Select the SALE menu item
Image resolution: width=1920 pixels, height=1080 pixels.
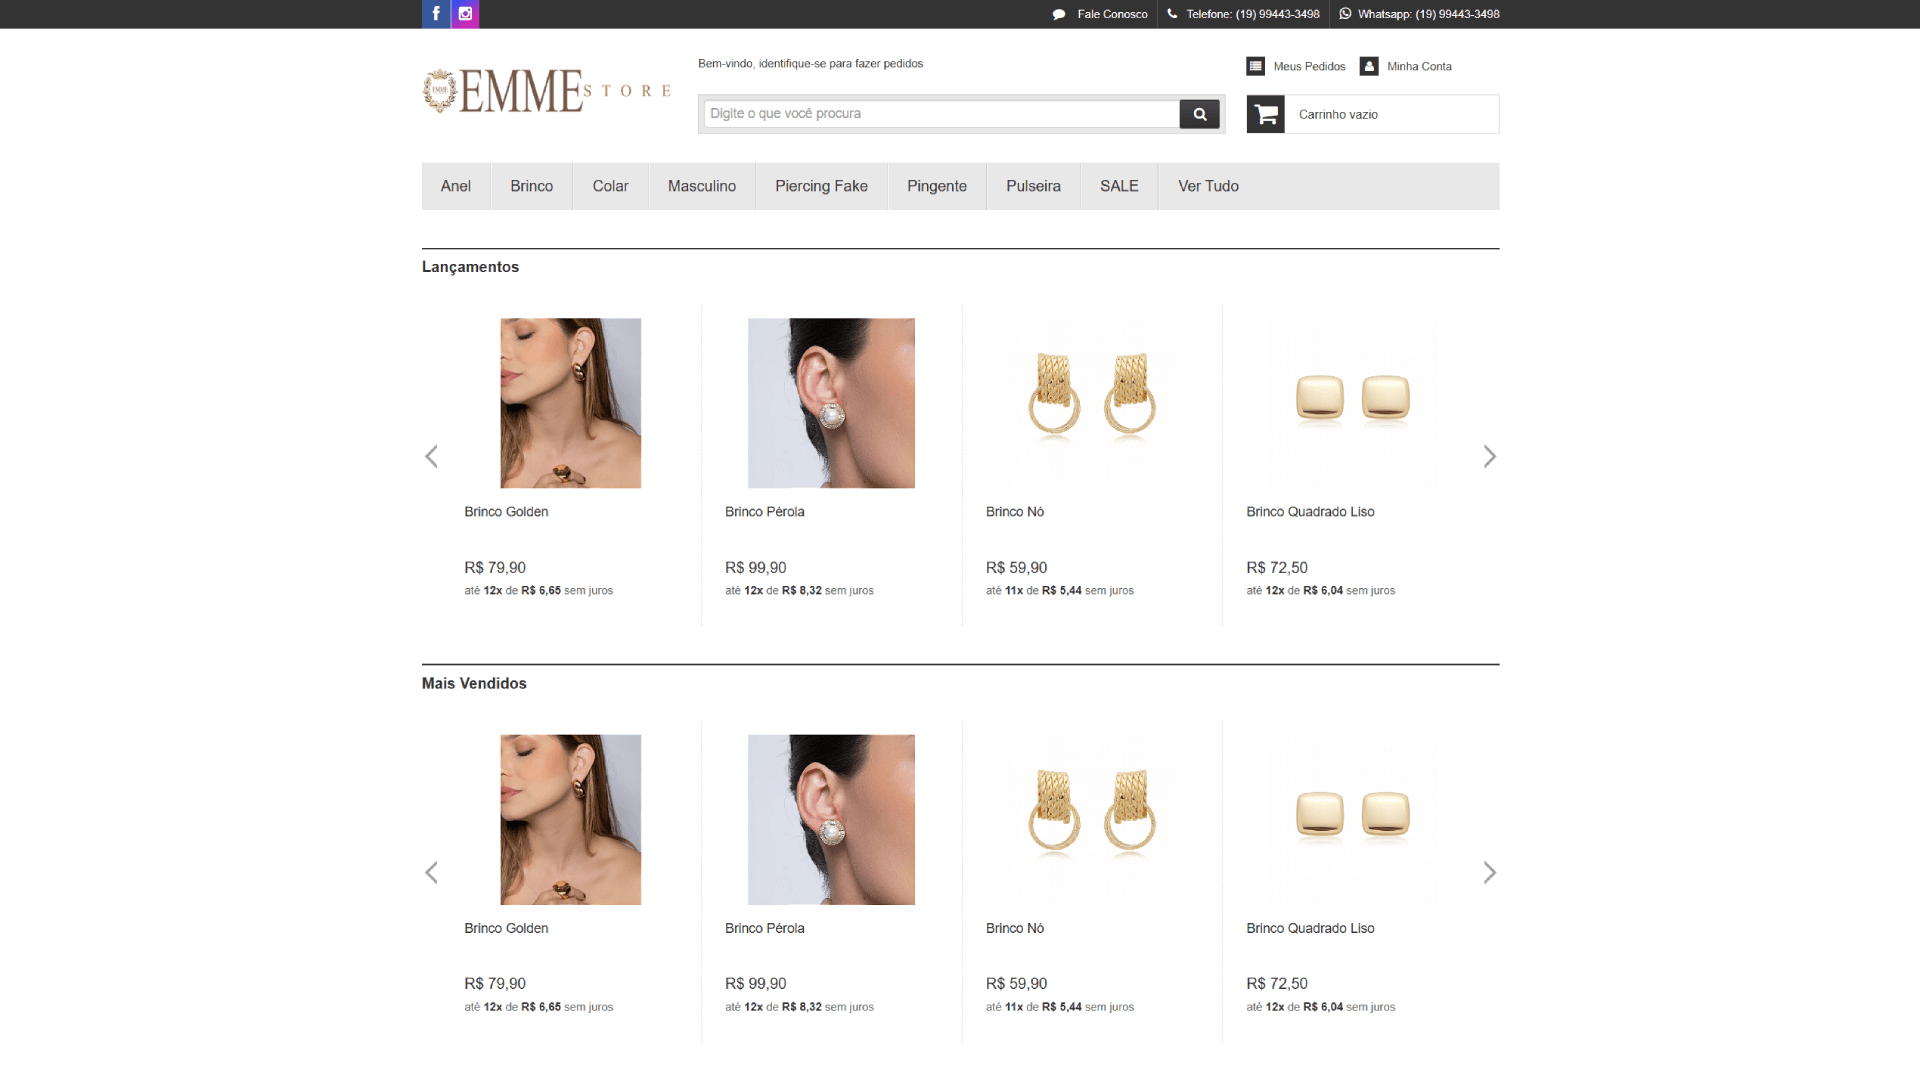[x=1119, y=186]
